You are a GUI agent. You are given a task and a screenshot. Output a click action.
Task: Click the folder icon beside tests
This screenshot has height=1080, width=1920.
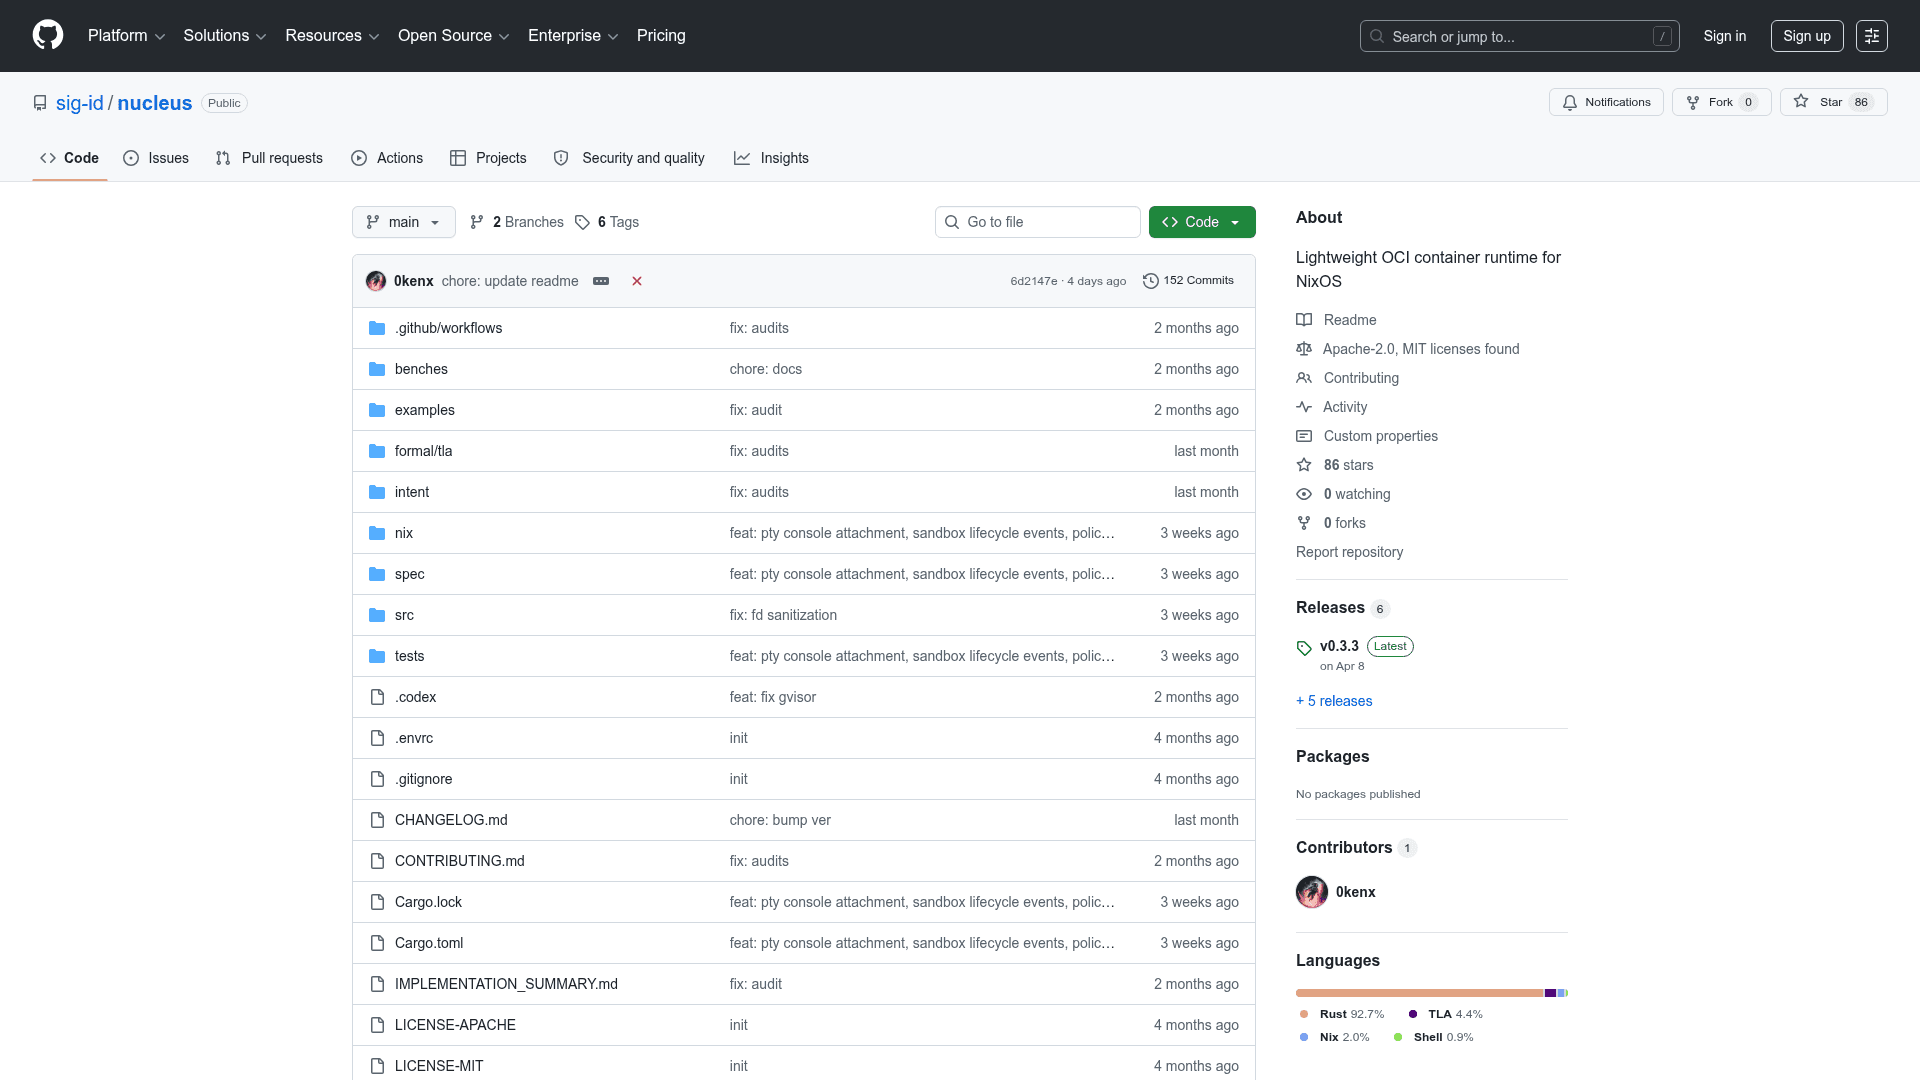(377, 656)
